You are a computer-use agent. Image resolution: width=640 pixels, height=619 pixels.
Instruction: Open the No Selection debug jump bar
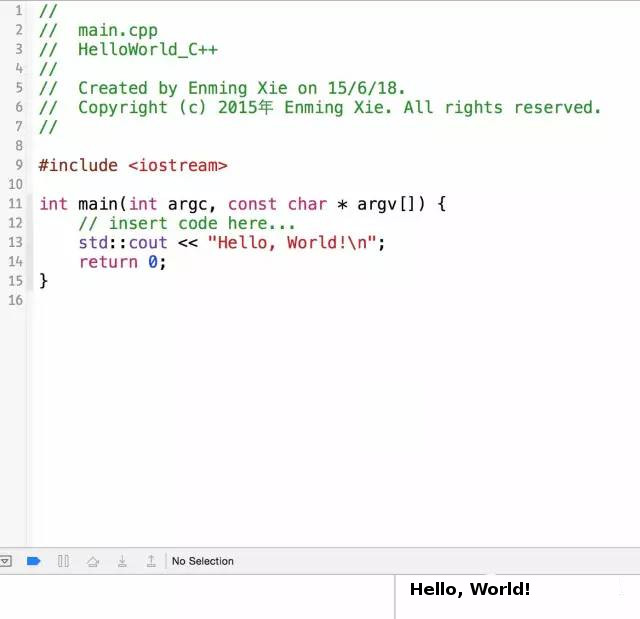click(x=202, y=561)
